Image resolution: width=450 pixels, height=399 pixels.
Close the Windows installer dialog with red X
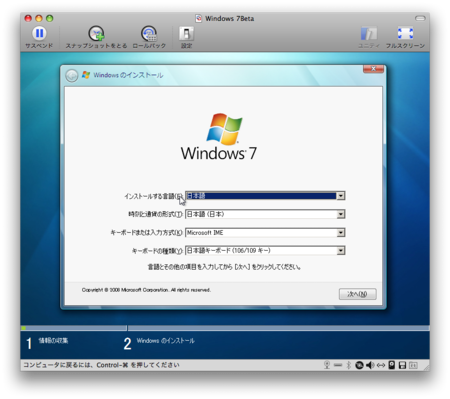tap(373, 69)
